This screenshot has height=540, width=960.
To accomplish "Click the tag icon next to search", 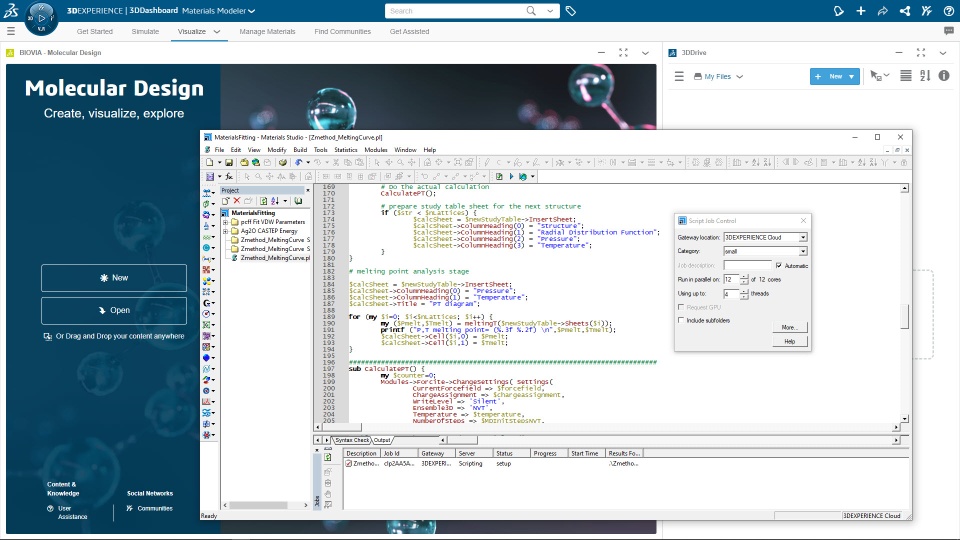I will pyautogui.click(x=571, y=11).
